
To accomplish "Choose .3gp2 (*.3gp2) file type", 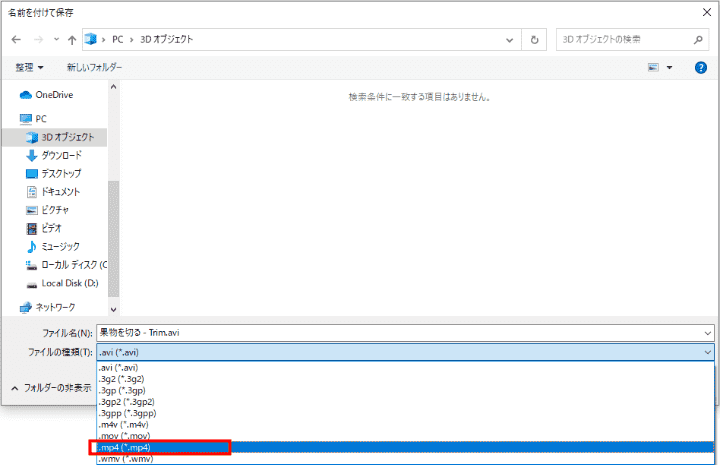I will 405,402.
